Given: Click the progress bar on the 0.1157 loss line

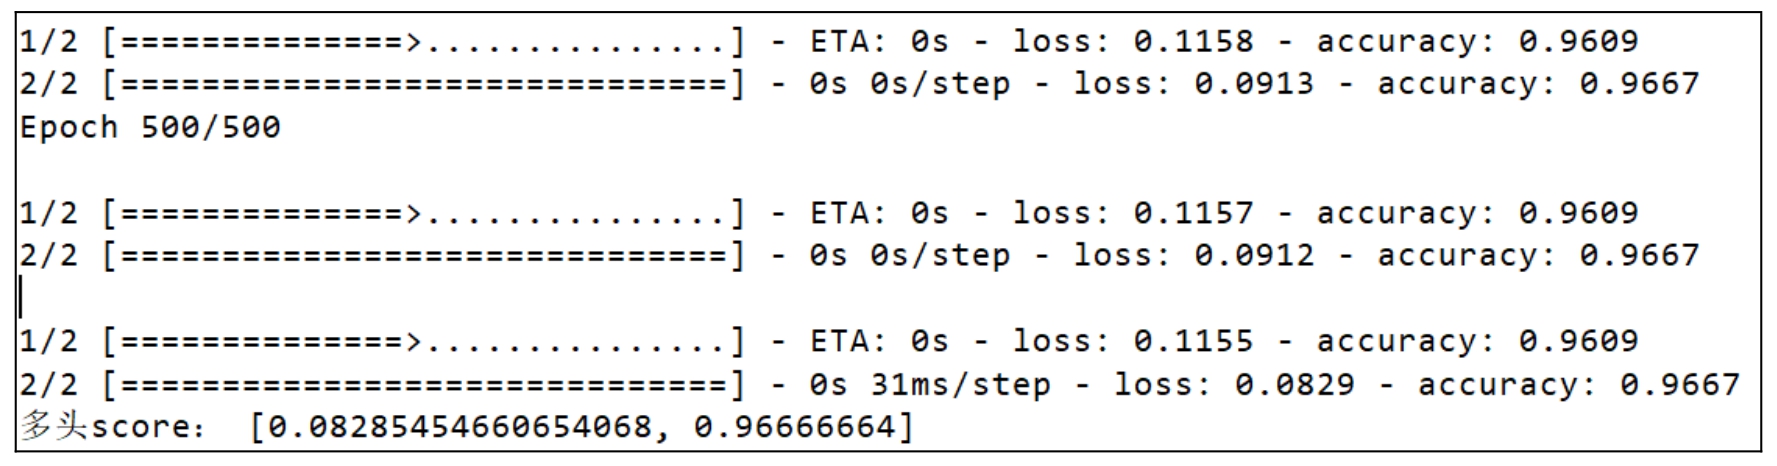Looking at the screenshot, I should [x=424, y=213].
